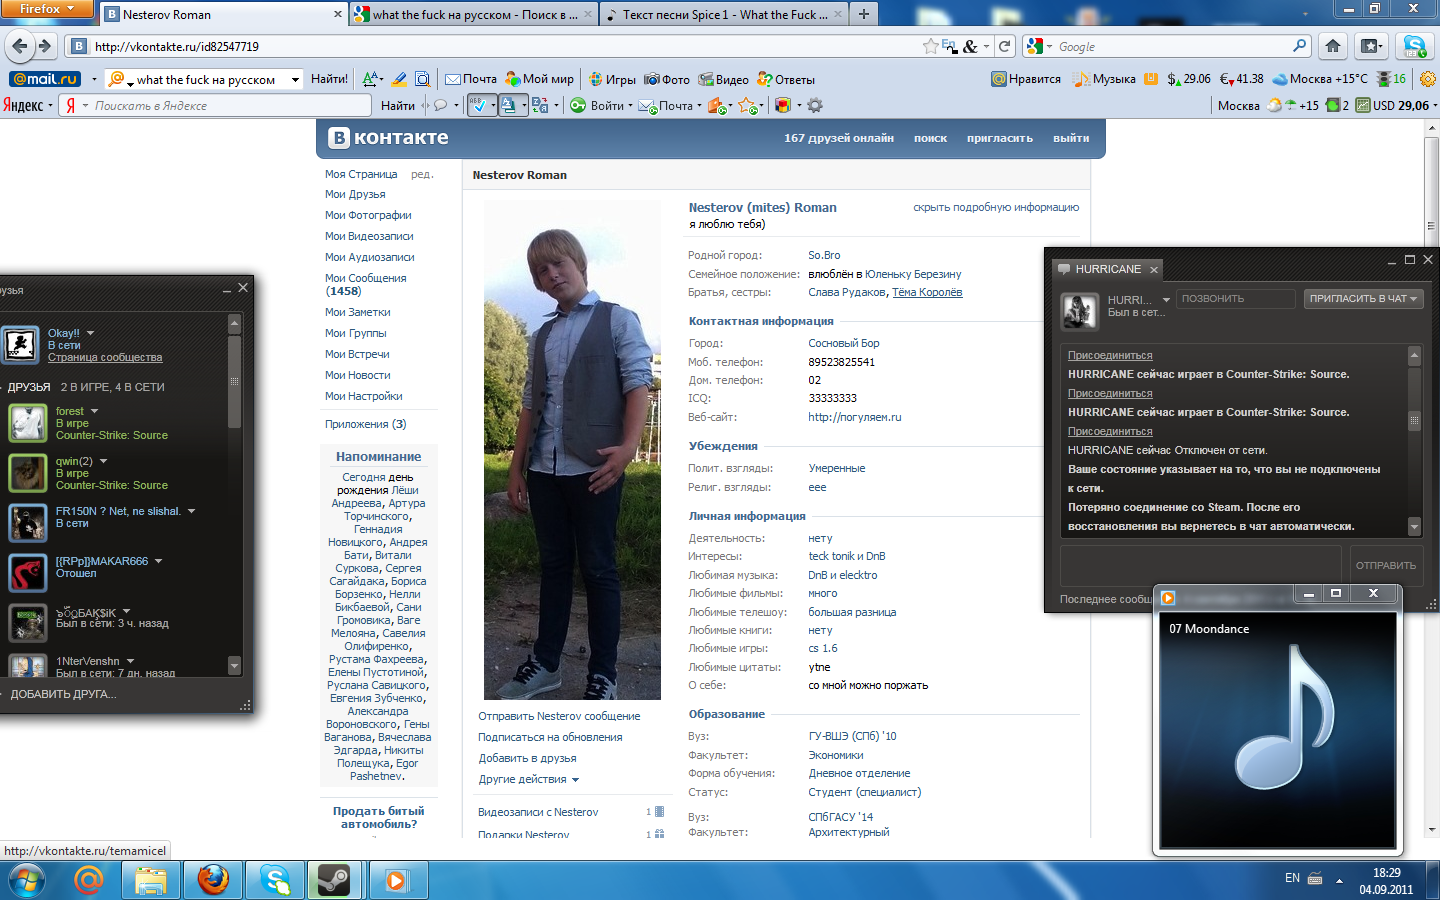Click the highlighter icon in the Mail.ru toolbar

399,79
